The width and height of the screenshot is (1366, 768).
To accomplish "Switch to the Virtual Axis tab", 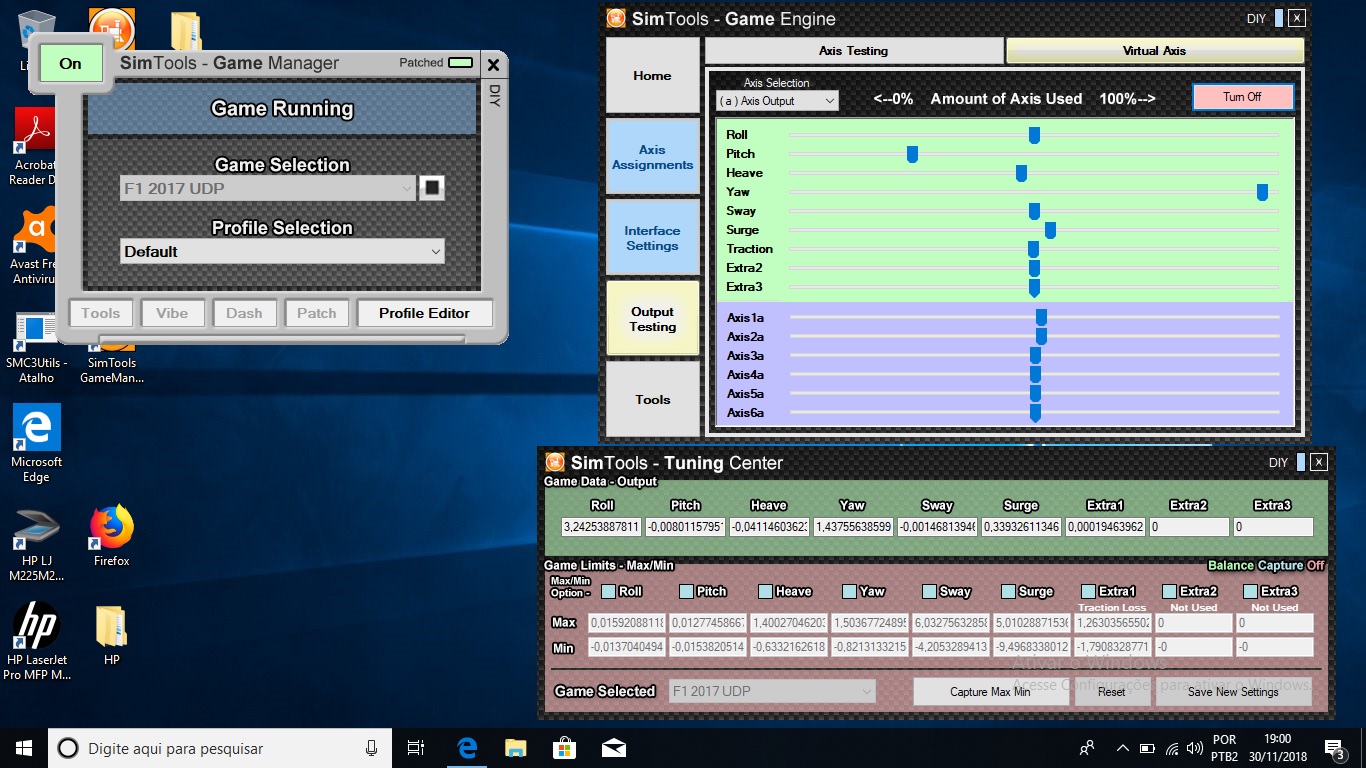I will pyautogui.click(x=1155, y=50).
